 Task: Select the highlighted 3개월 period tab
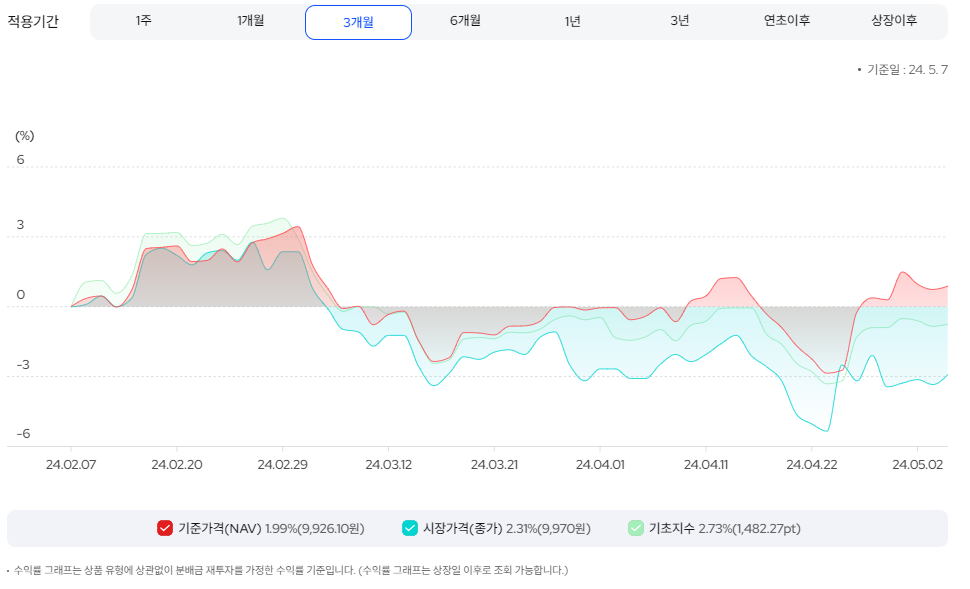pos(358,22)
